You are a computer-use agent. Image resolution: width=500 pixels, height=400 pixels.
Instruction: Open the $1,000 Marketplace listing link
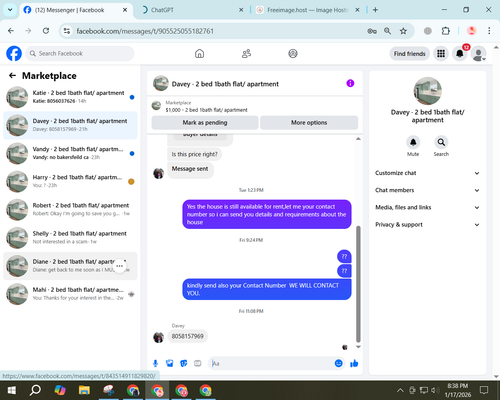tap(206, 110)
